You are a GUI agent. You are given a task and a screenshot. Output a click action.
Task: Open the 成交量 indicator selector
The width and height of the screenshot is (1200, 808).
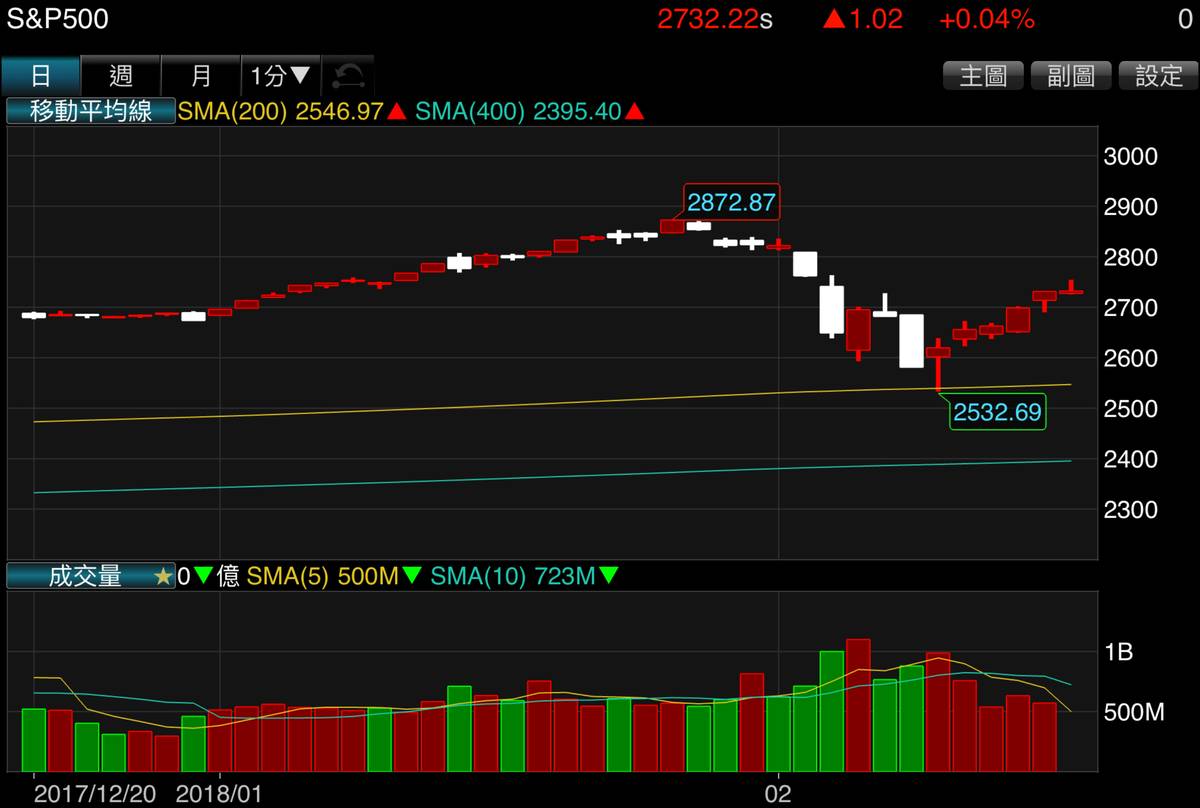pyautogui.click(x=85, y=577)
